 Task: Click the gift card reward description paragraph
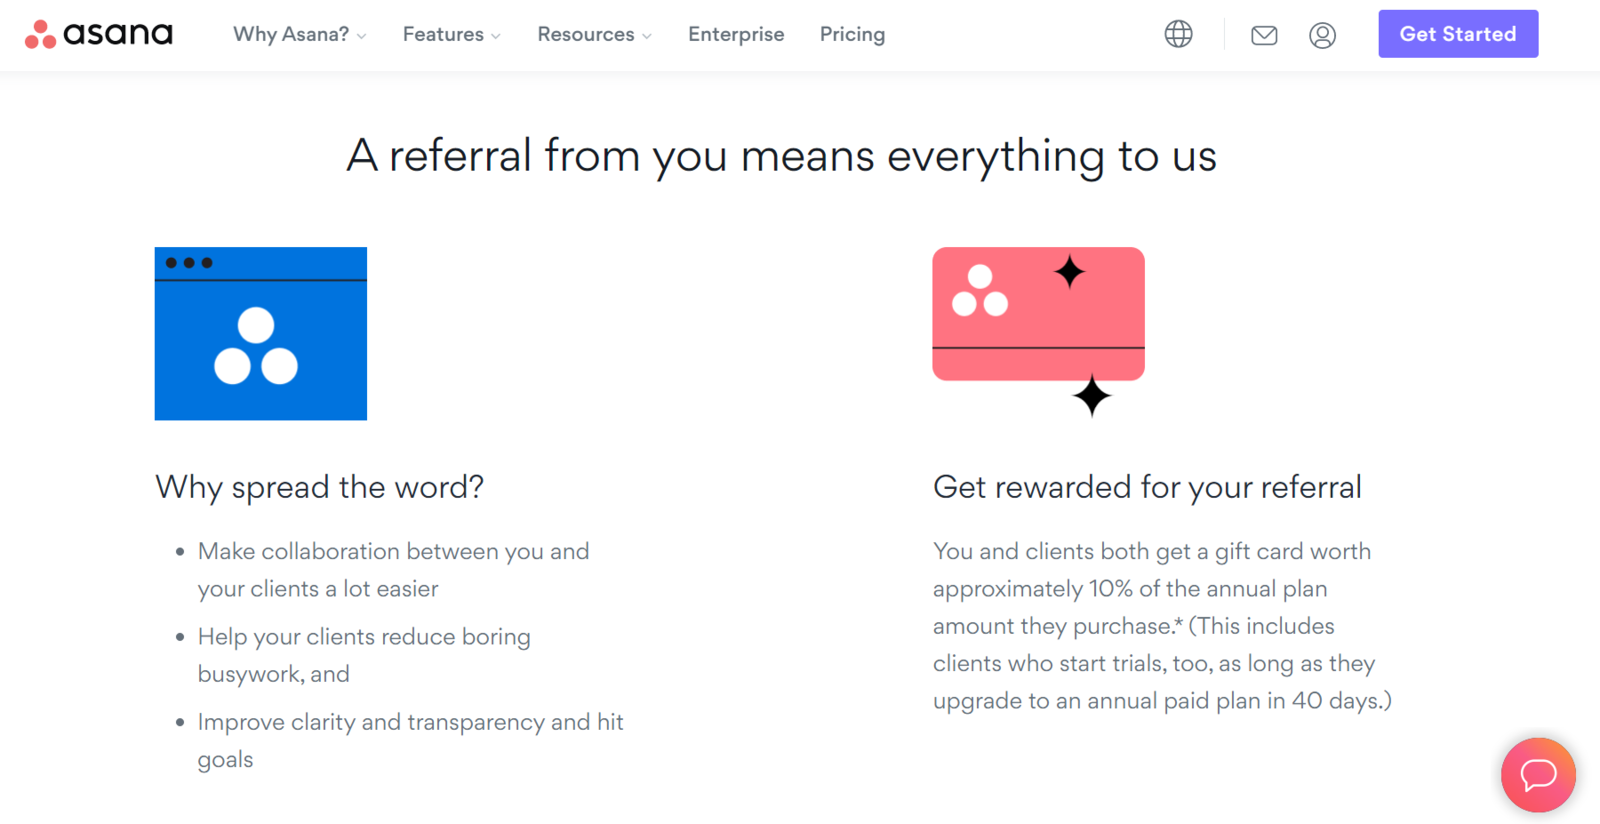pos(1161,626)
